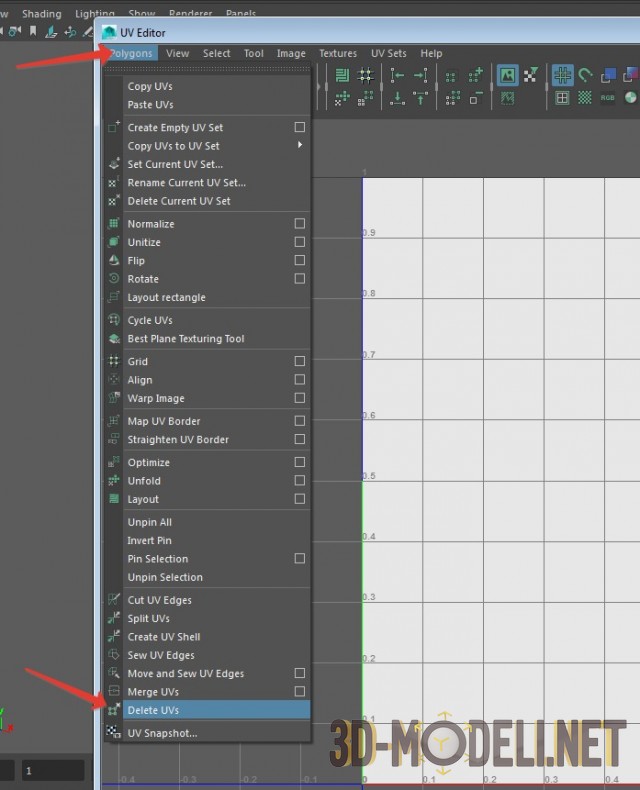Click the four-pane texture borders icon
Image resolution: width=640 pixels, height=790 pixels.
[562, 98]
